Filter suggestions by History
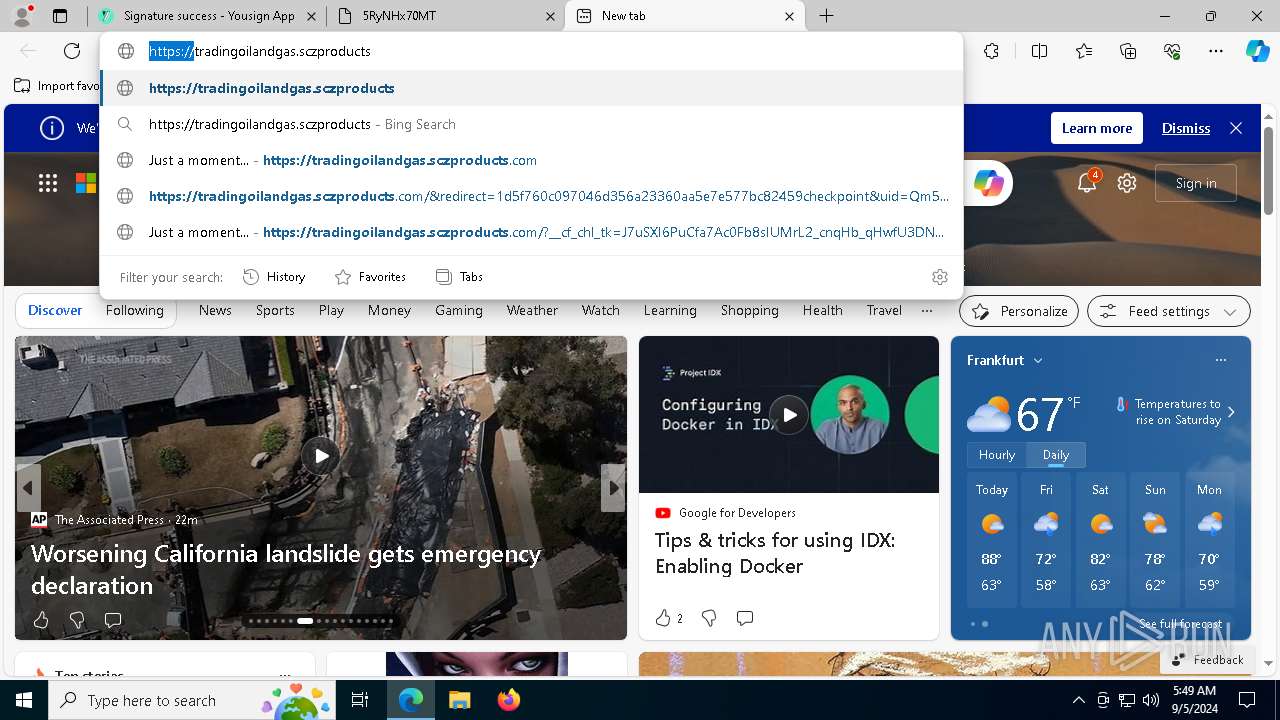The image size is (1280, 720). point(274,277)
